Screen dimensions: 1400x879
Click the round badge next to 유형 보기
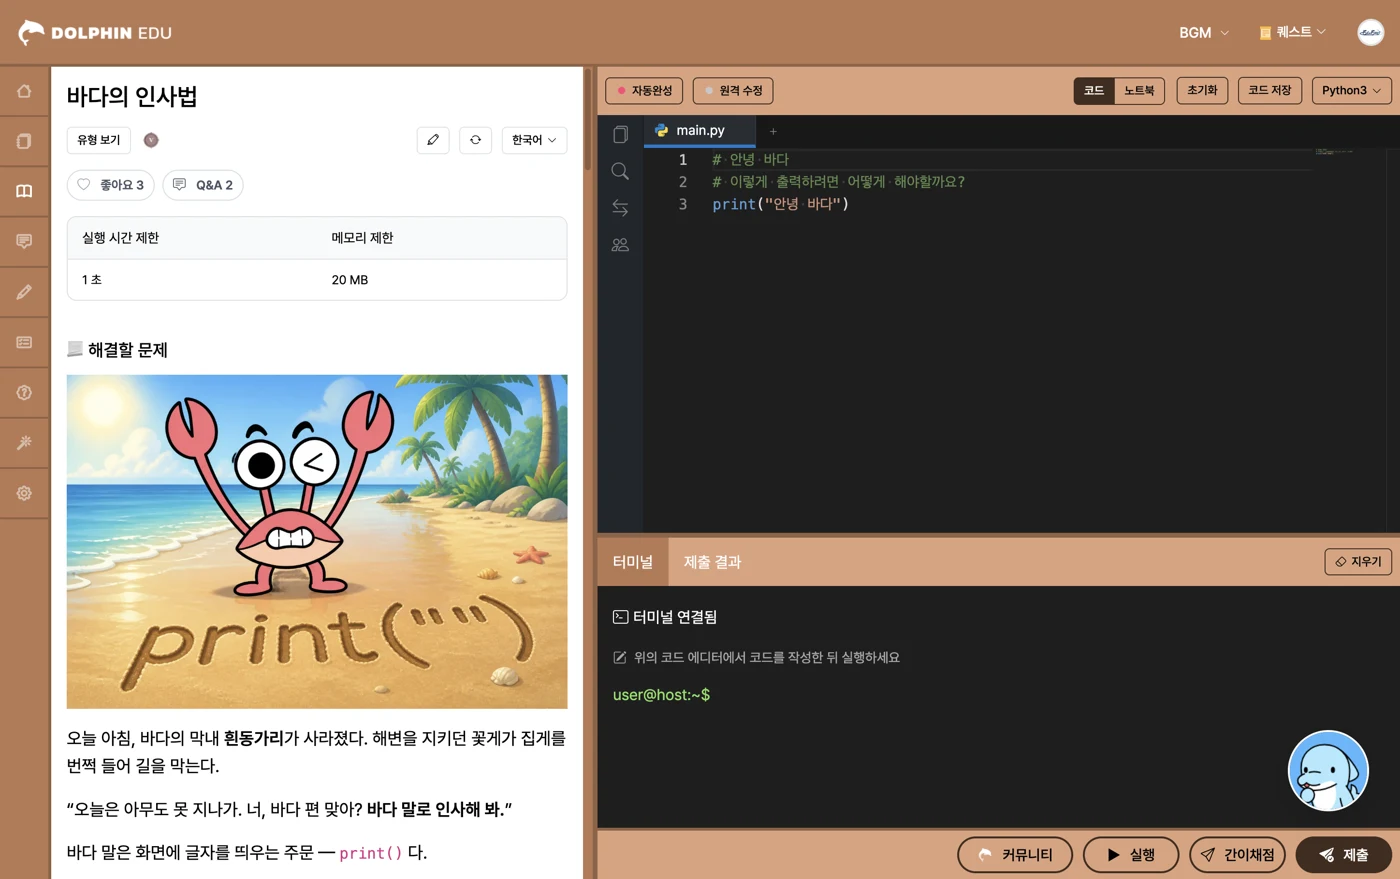pyautogui.click(x=151, y=140)
